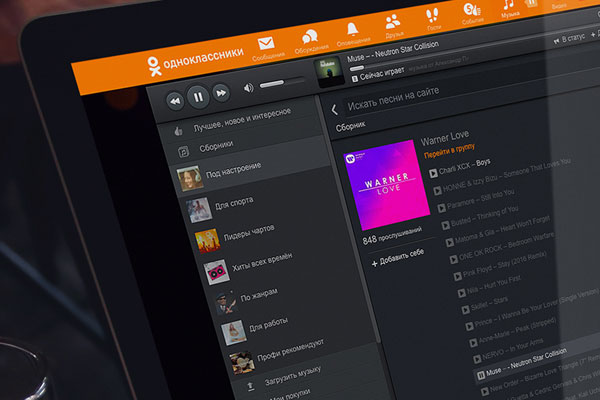
Task: Click the Одноклассники logo
Action: (191, 62)
